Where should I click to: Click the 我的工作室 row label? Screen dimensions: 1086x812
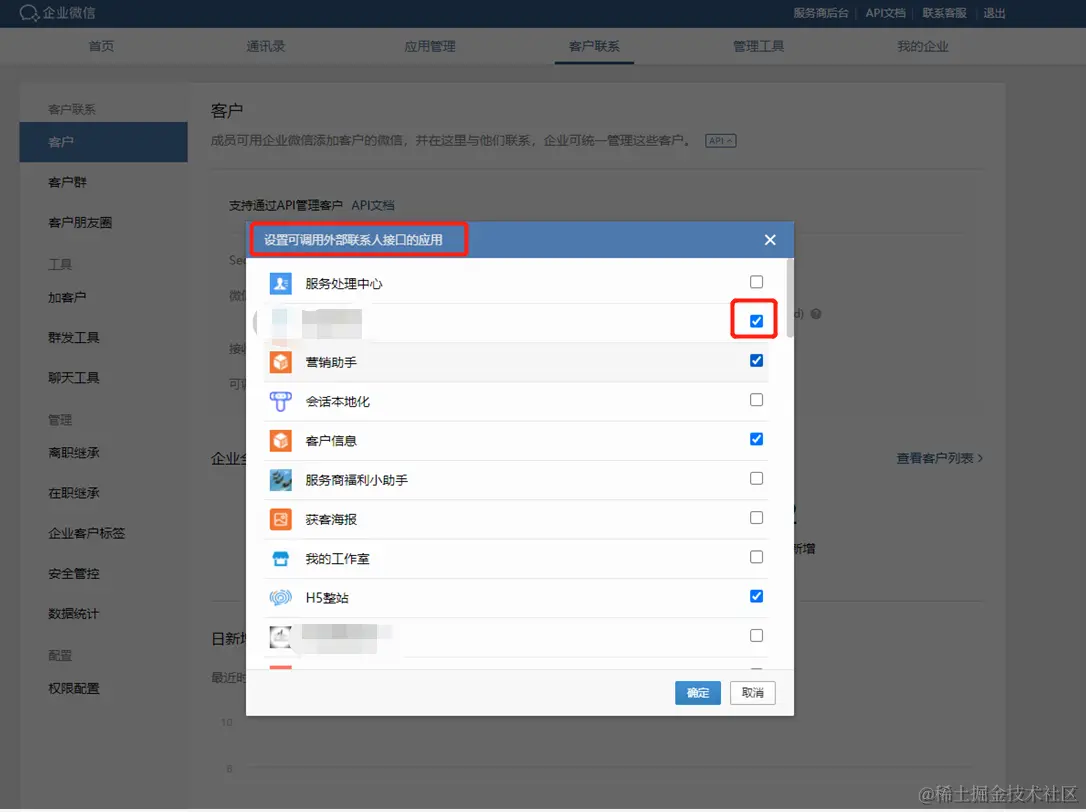[337, 558]
